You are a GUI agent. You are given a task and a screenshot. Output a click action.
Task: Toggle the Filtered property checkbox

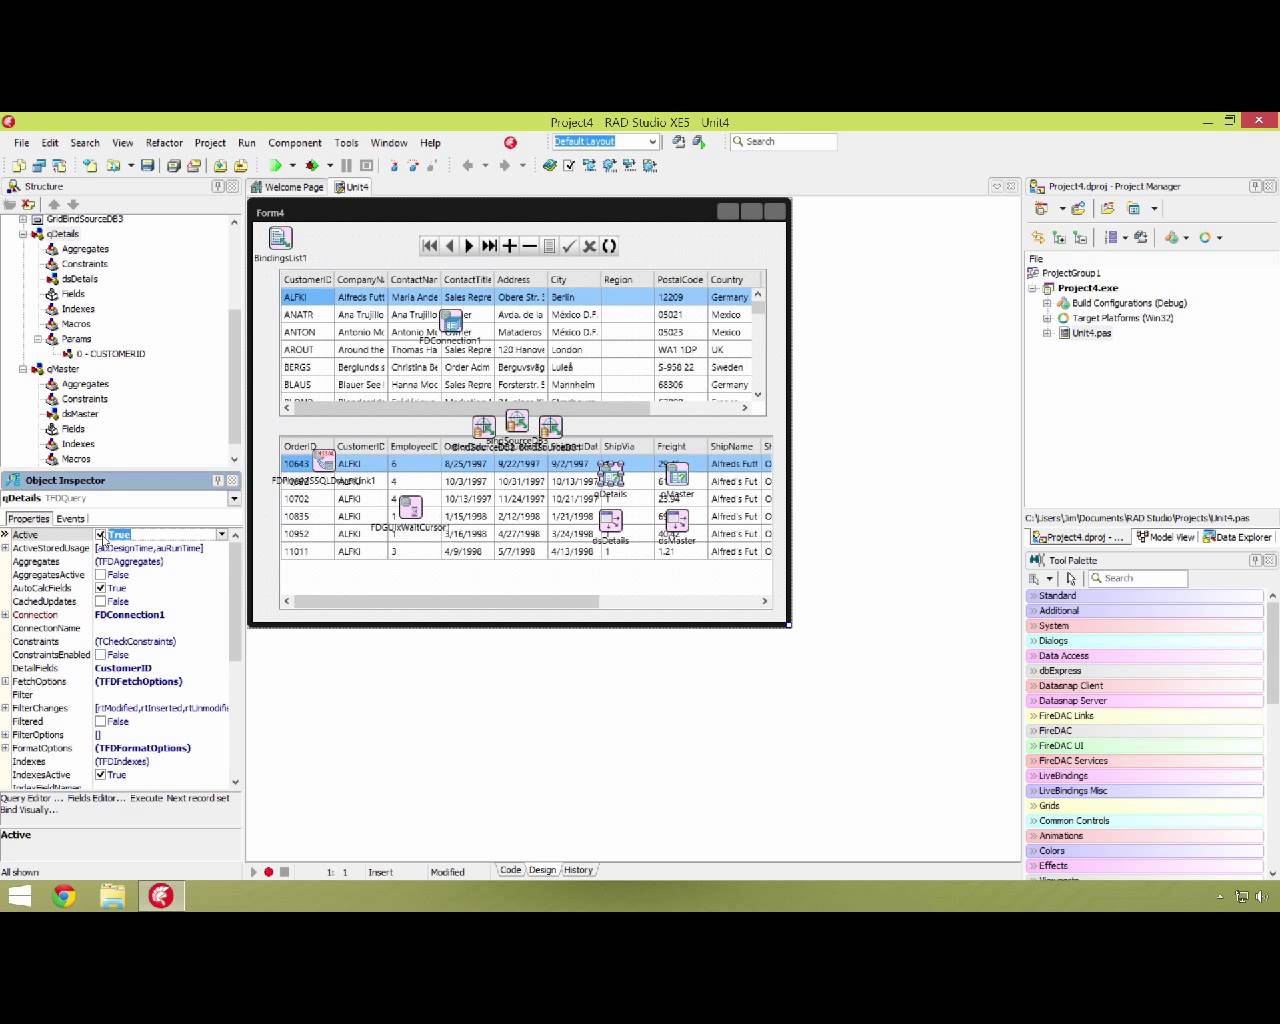click(100, 721)
